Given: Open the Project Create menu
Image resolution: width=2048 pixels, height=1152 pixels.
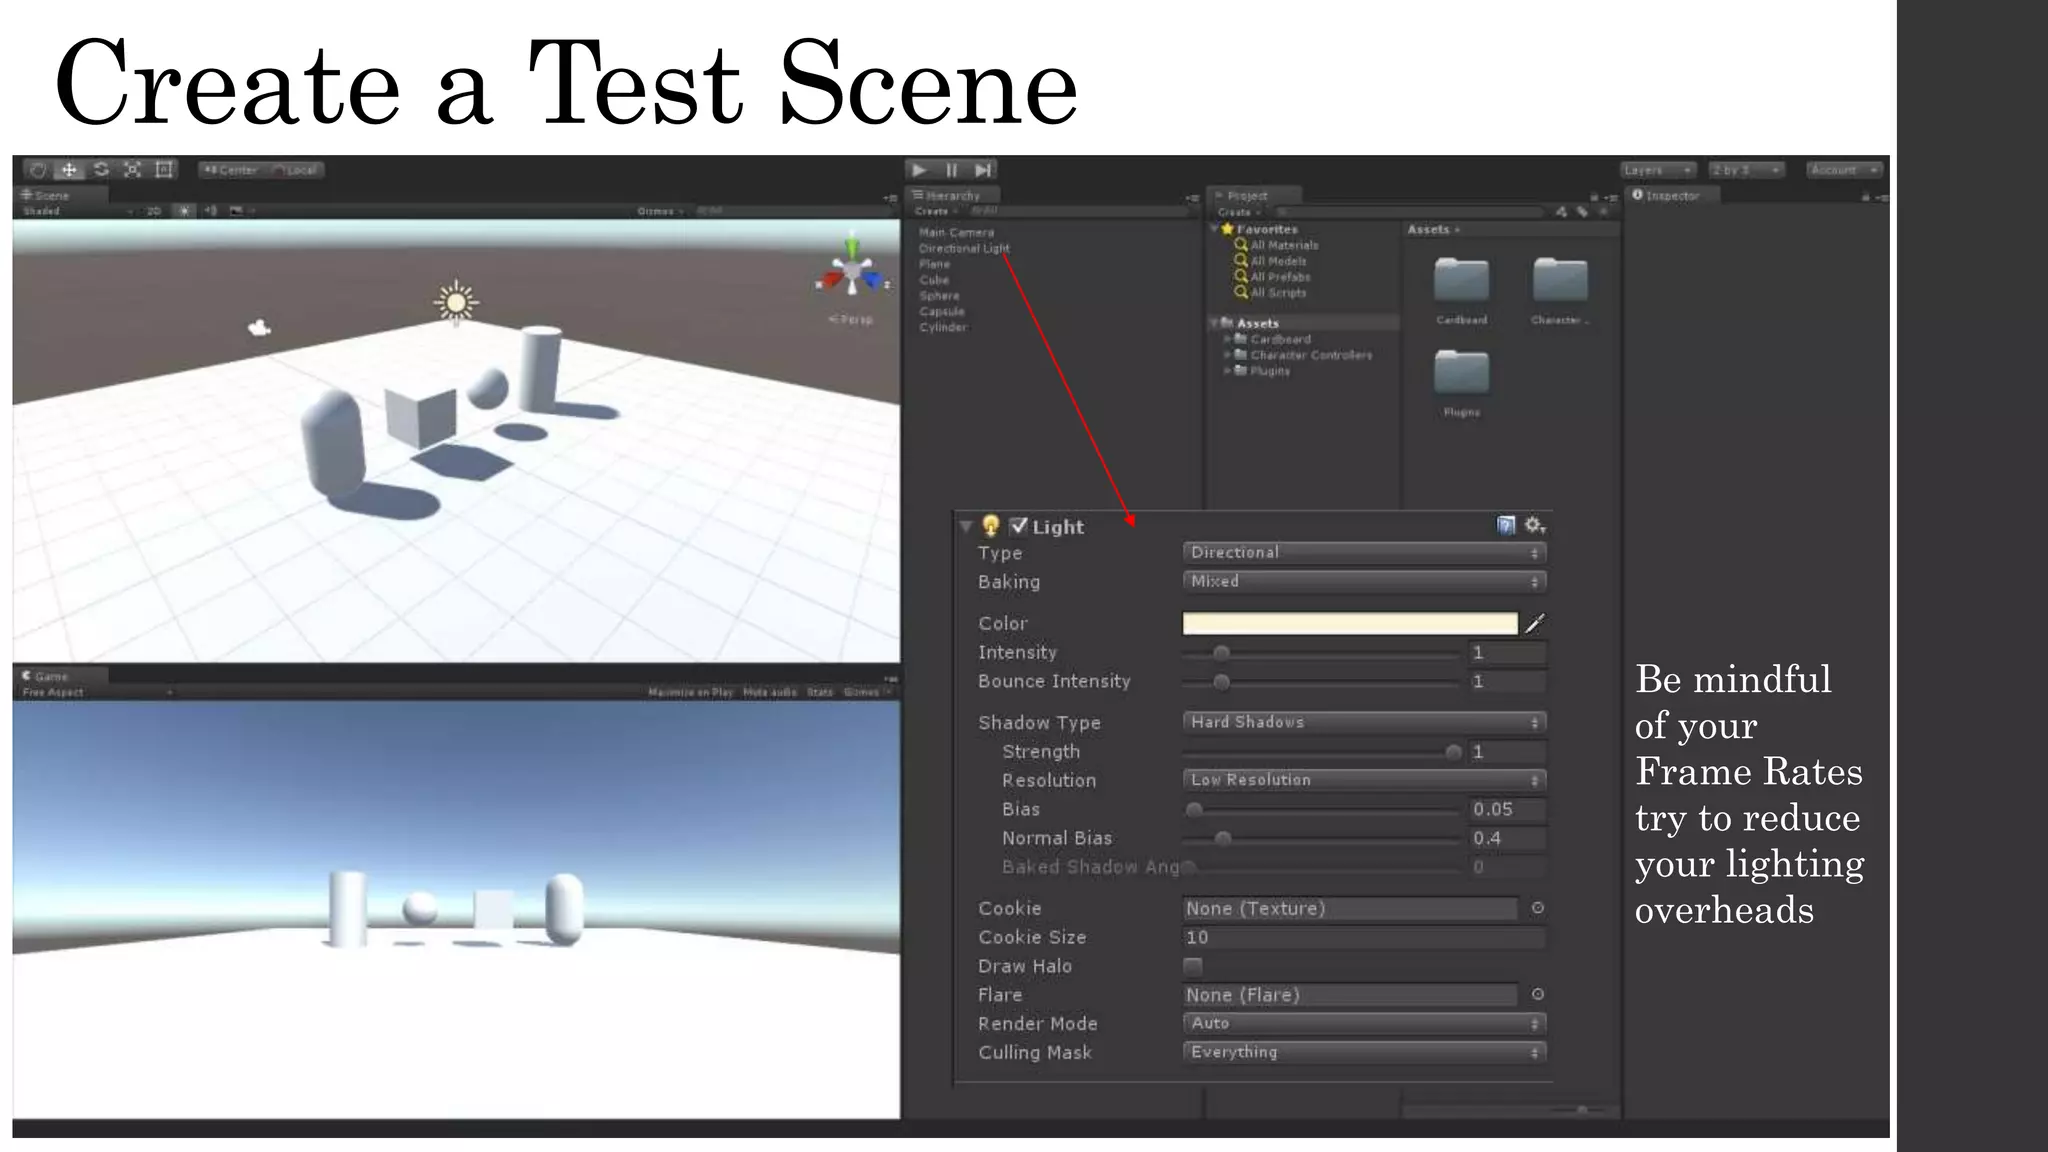Looking at the screenshot, I should 1239,212.
